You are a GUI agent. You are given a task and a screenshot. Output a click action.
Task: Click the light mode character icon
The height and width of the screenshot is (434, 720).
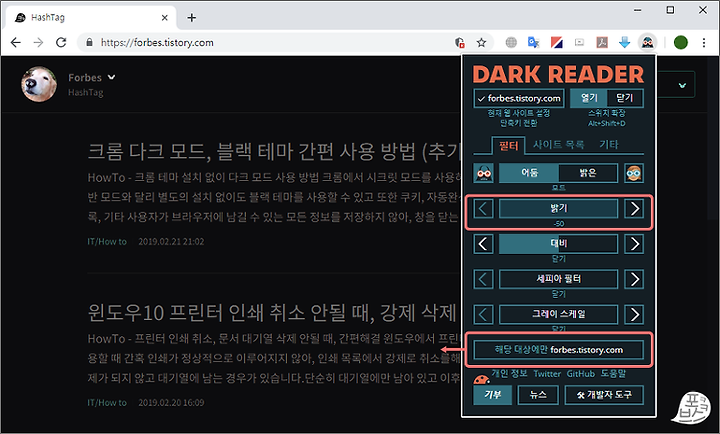[x=634, y=173]
